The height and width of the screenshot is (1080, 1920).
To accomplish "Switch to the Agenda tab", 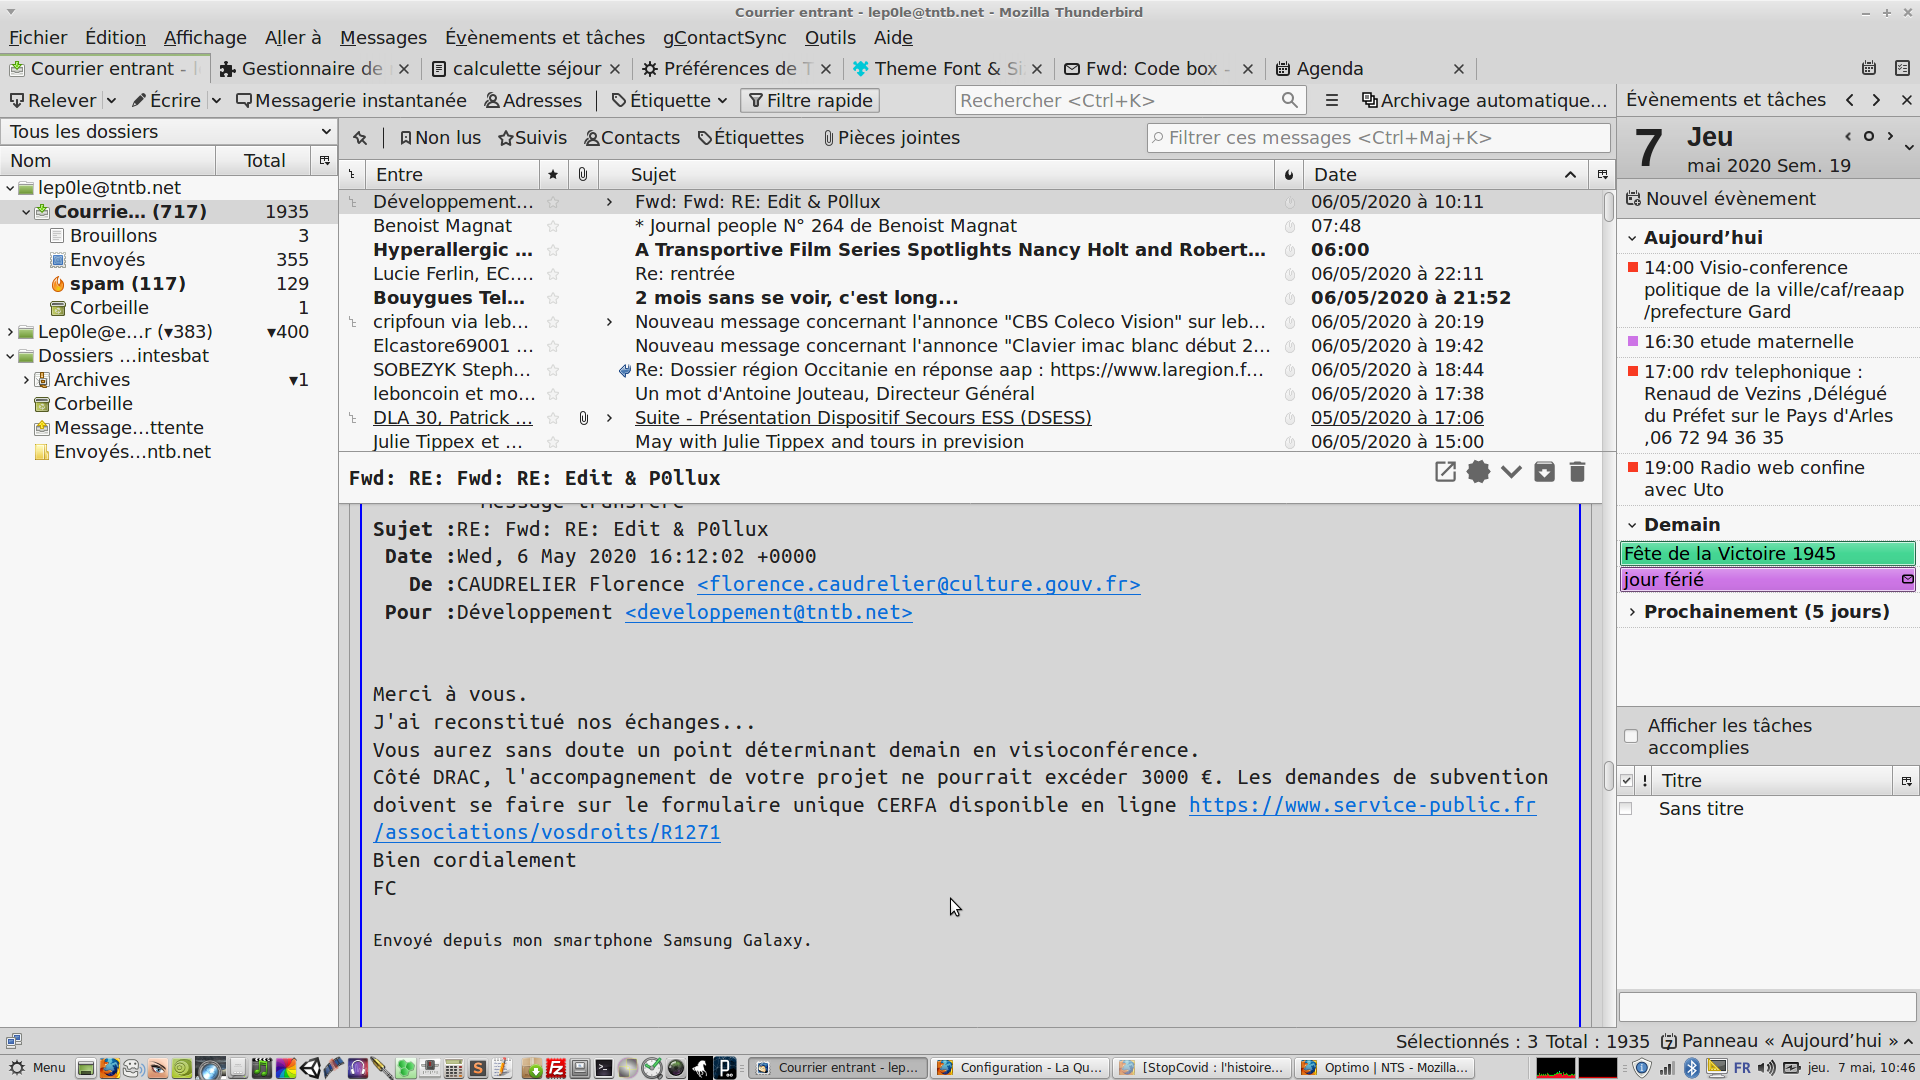I will (1329, 68).
